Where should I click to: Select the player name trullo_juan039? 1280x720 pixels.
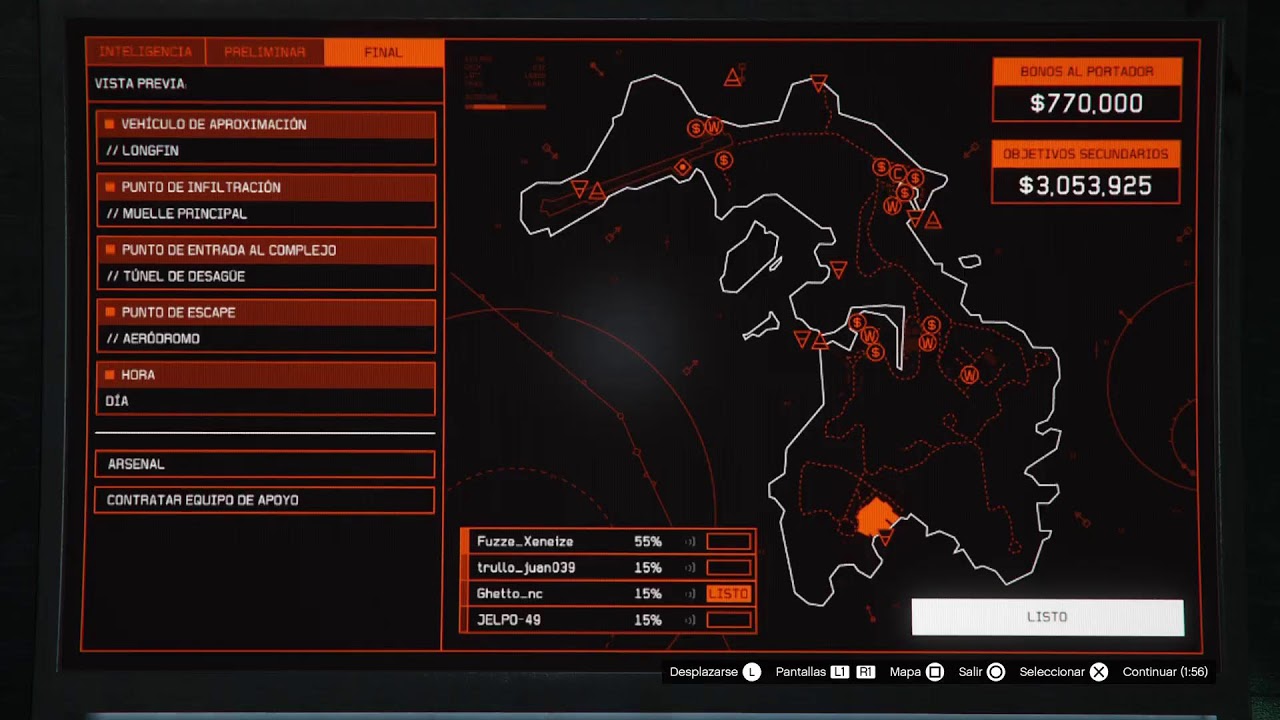click(526, 568)
